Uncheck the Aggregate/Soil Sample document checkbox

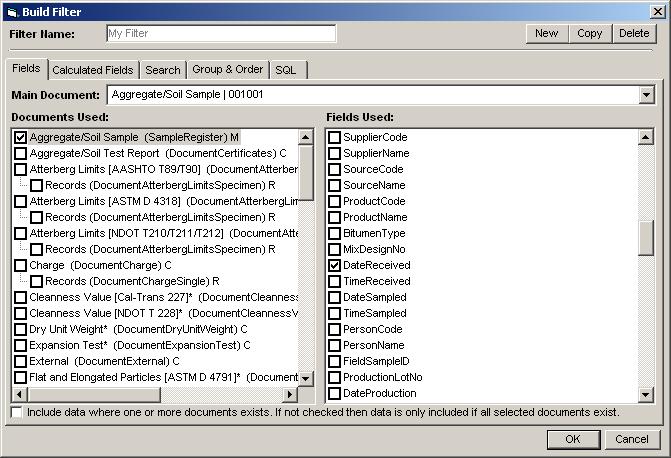click(x=21, y=137)
